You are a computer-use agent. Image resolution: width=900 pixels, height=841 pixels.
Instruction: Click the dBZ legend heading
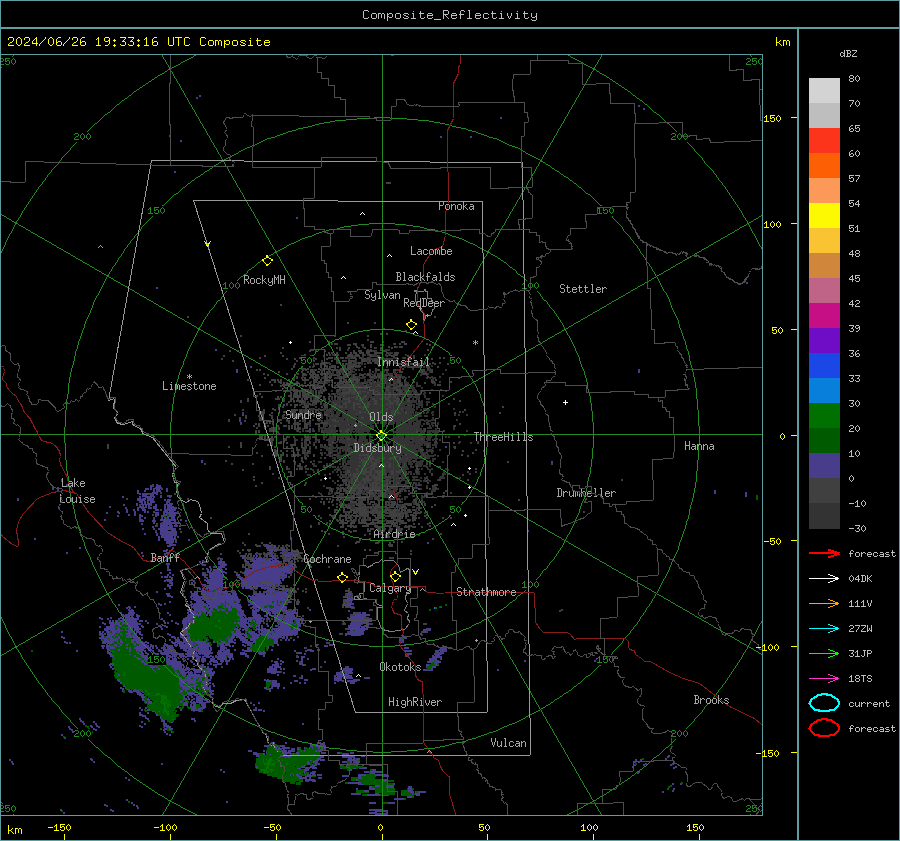coord(848,53)
